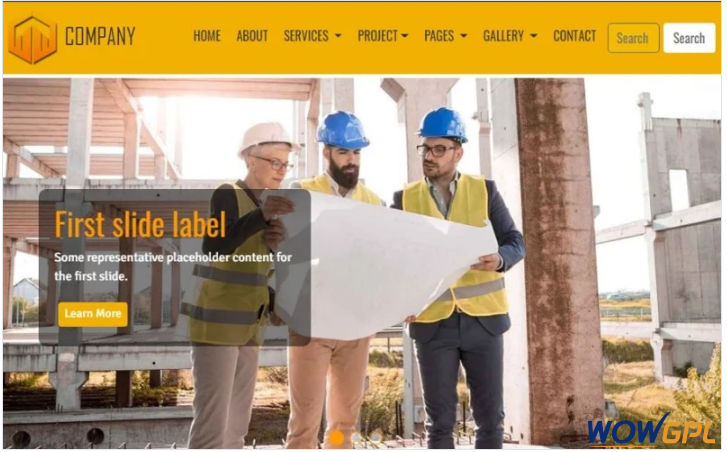Select the first carousel indicator dot
The height and width of the screenshot is (452, 727).
click(x=337, y=438)
